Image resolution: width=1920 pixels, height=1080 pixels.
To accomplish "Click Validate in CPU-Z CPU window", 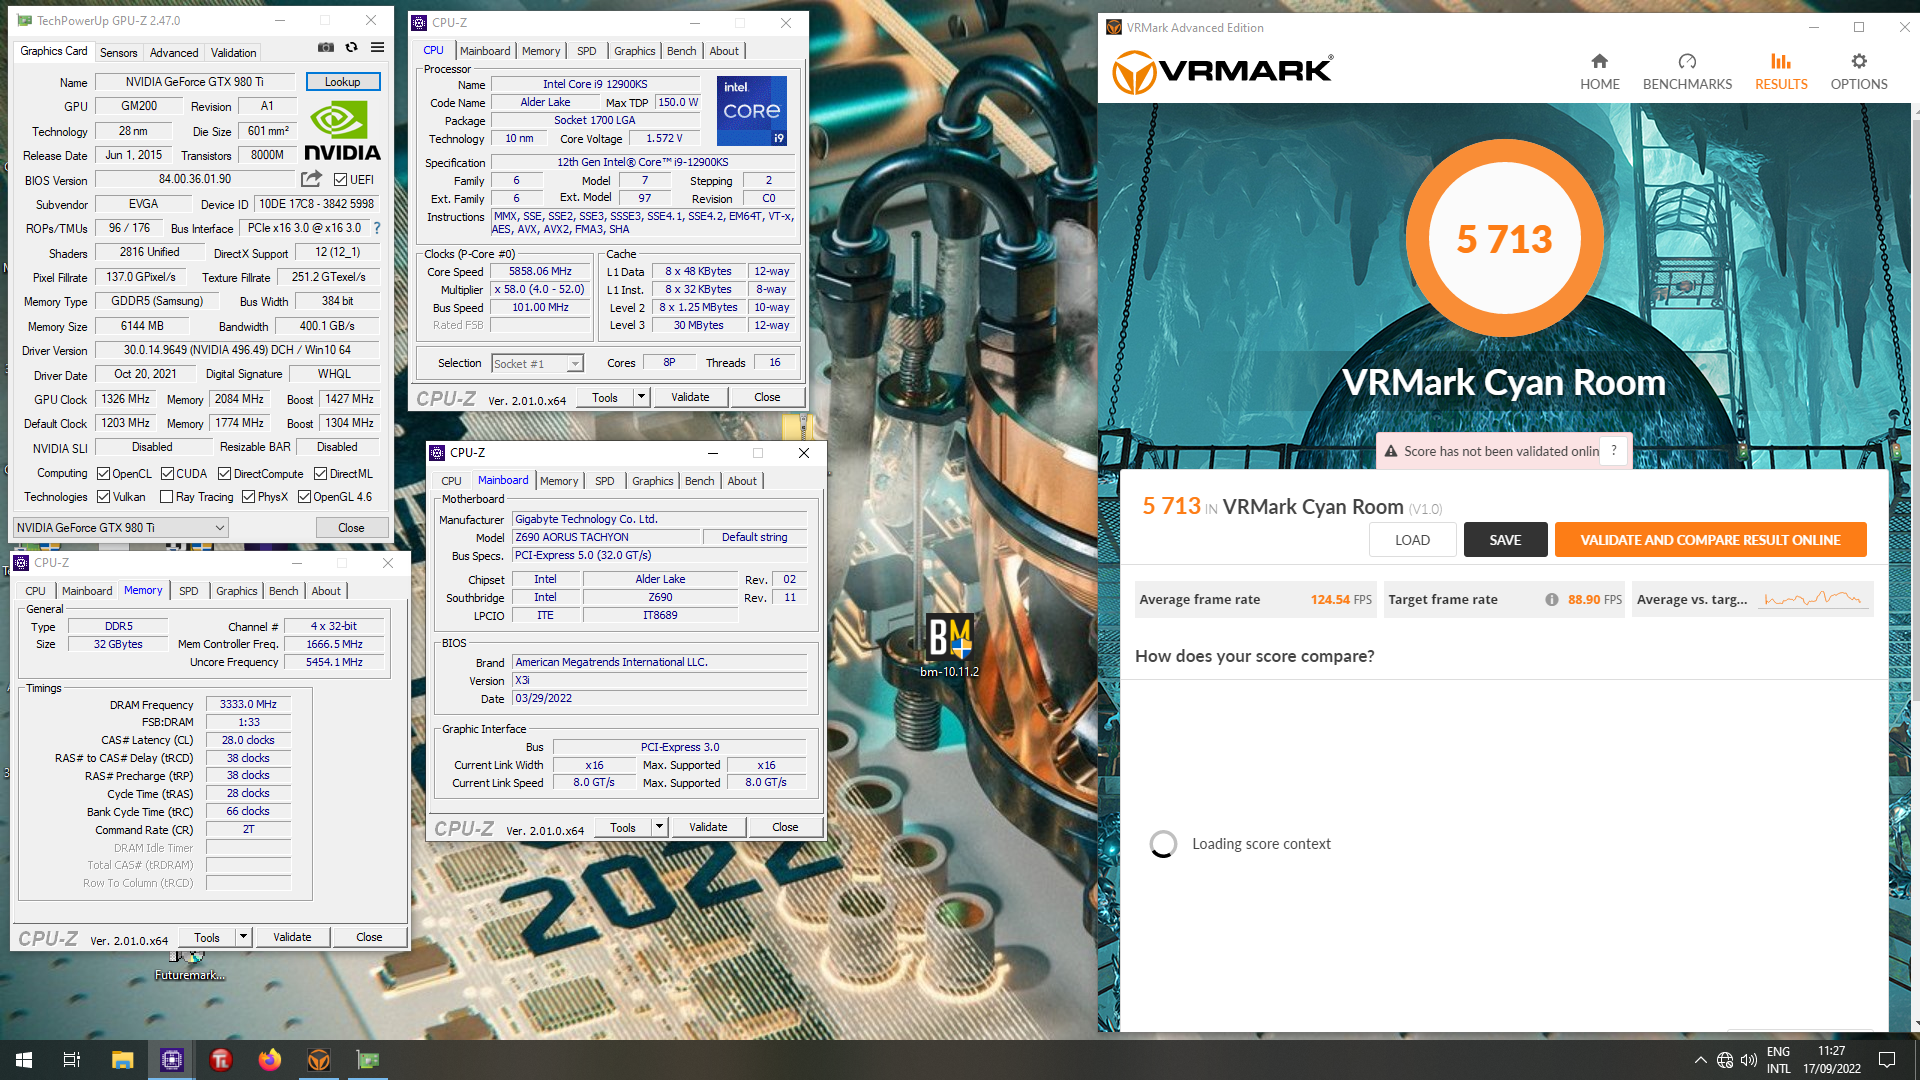I will pyautogui.click(x=690, y=397).
